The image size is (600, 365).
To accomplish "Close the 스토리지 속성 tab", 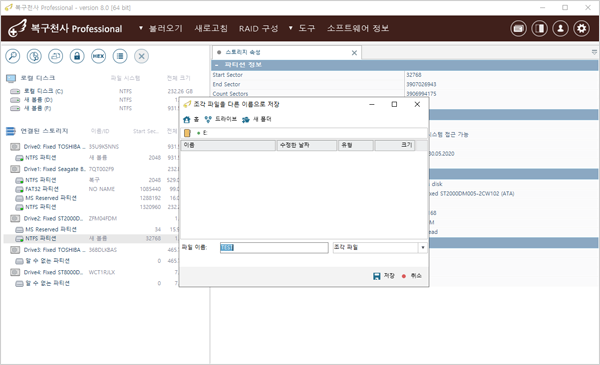I will tap(354, 53).
